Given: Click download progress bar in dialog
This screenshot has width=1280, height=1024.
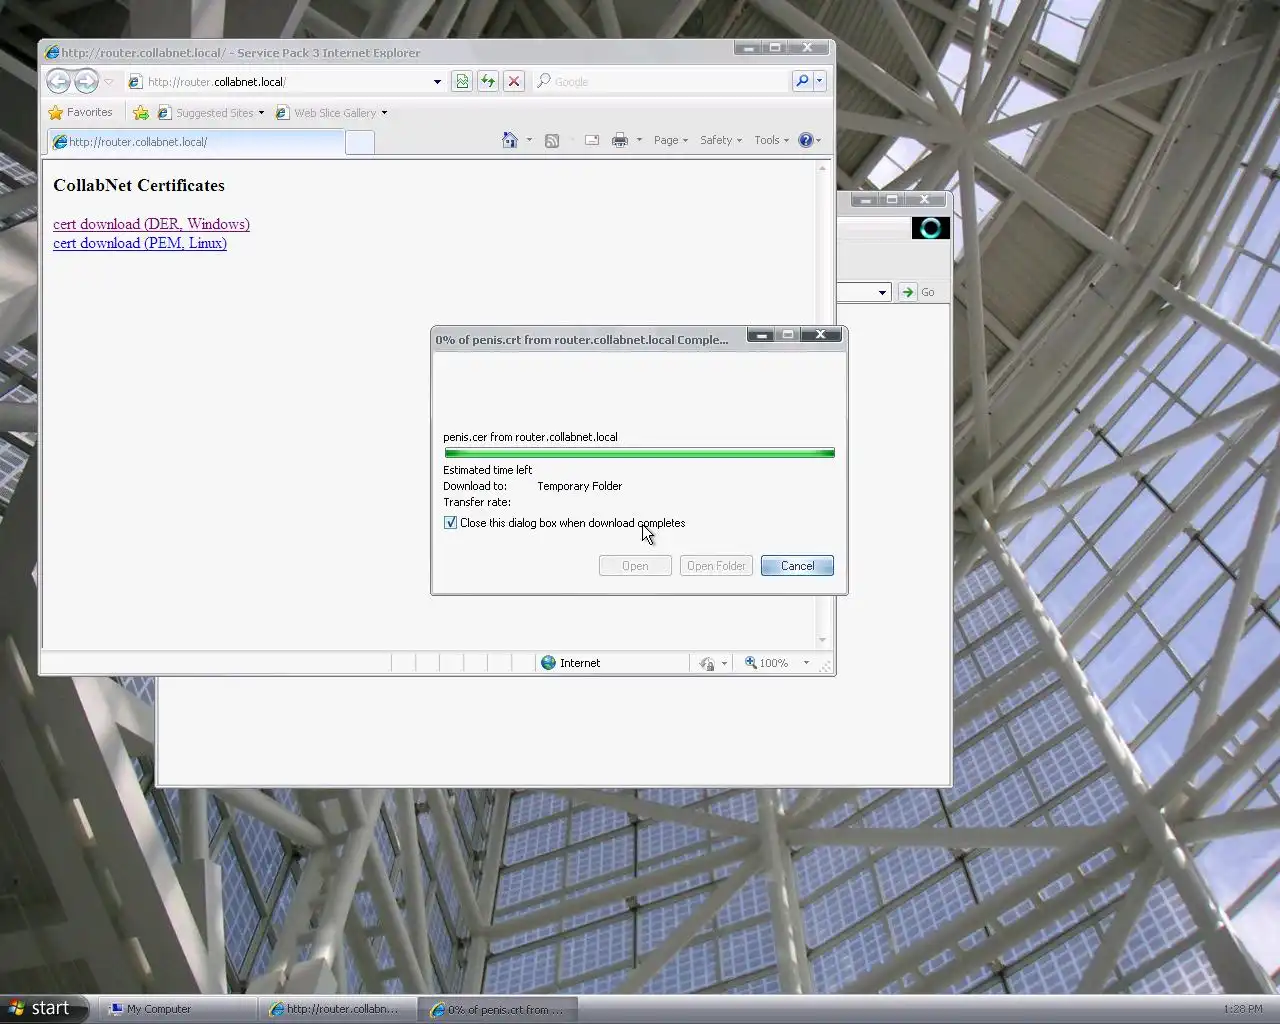Looking at the screenshot, I should (639, 453).
